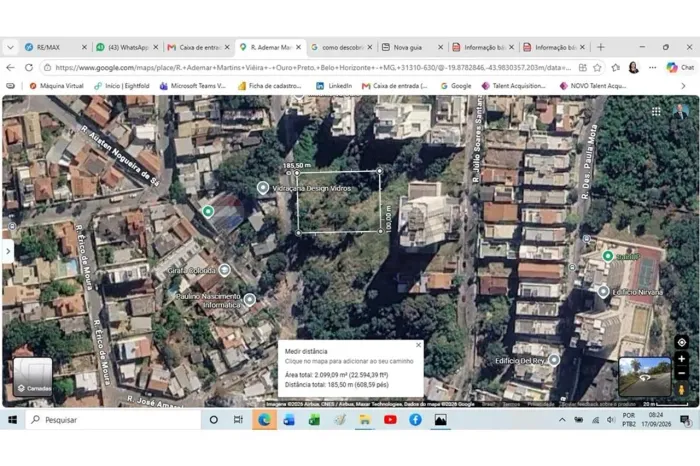Screen dimensions: 700x466
Task: Open the Microsoft Teams bookmark
Action: tap(193, 86)
